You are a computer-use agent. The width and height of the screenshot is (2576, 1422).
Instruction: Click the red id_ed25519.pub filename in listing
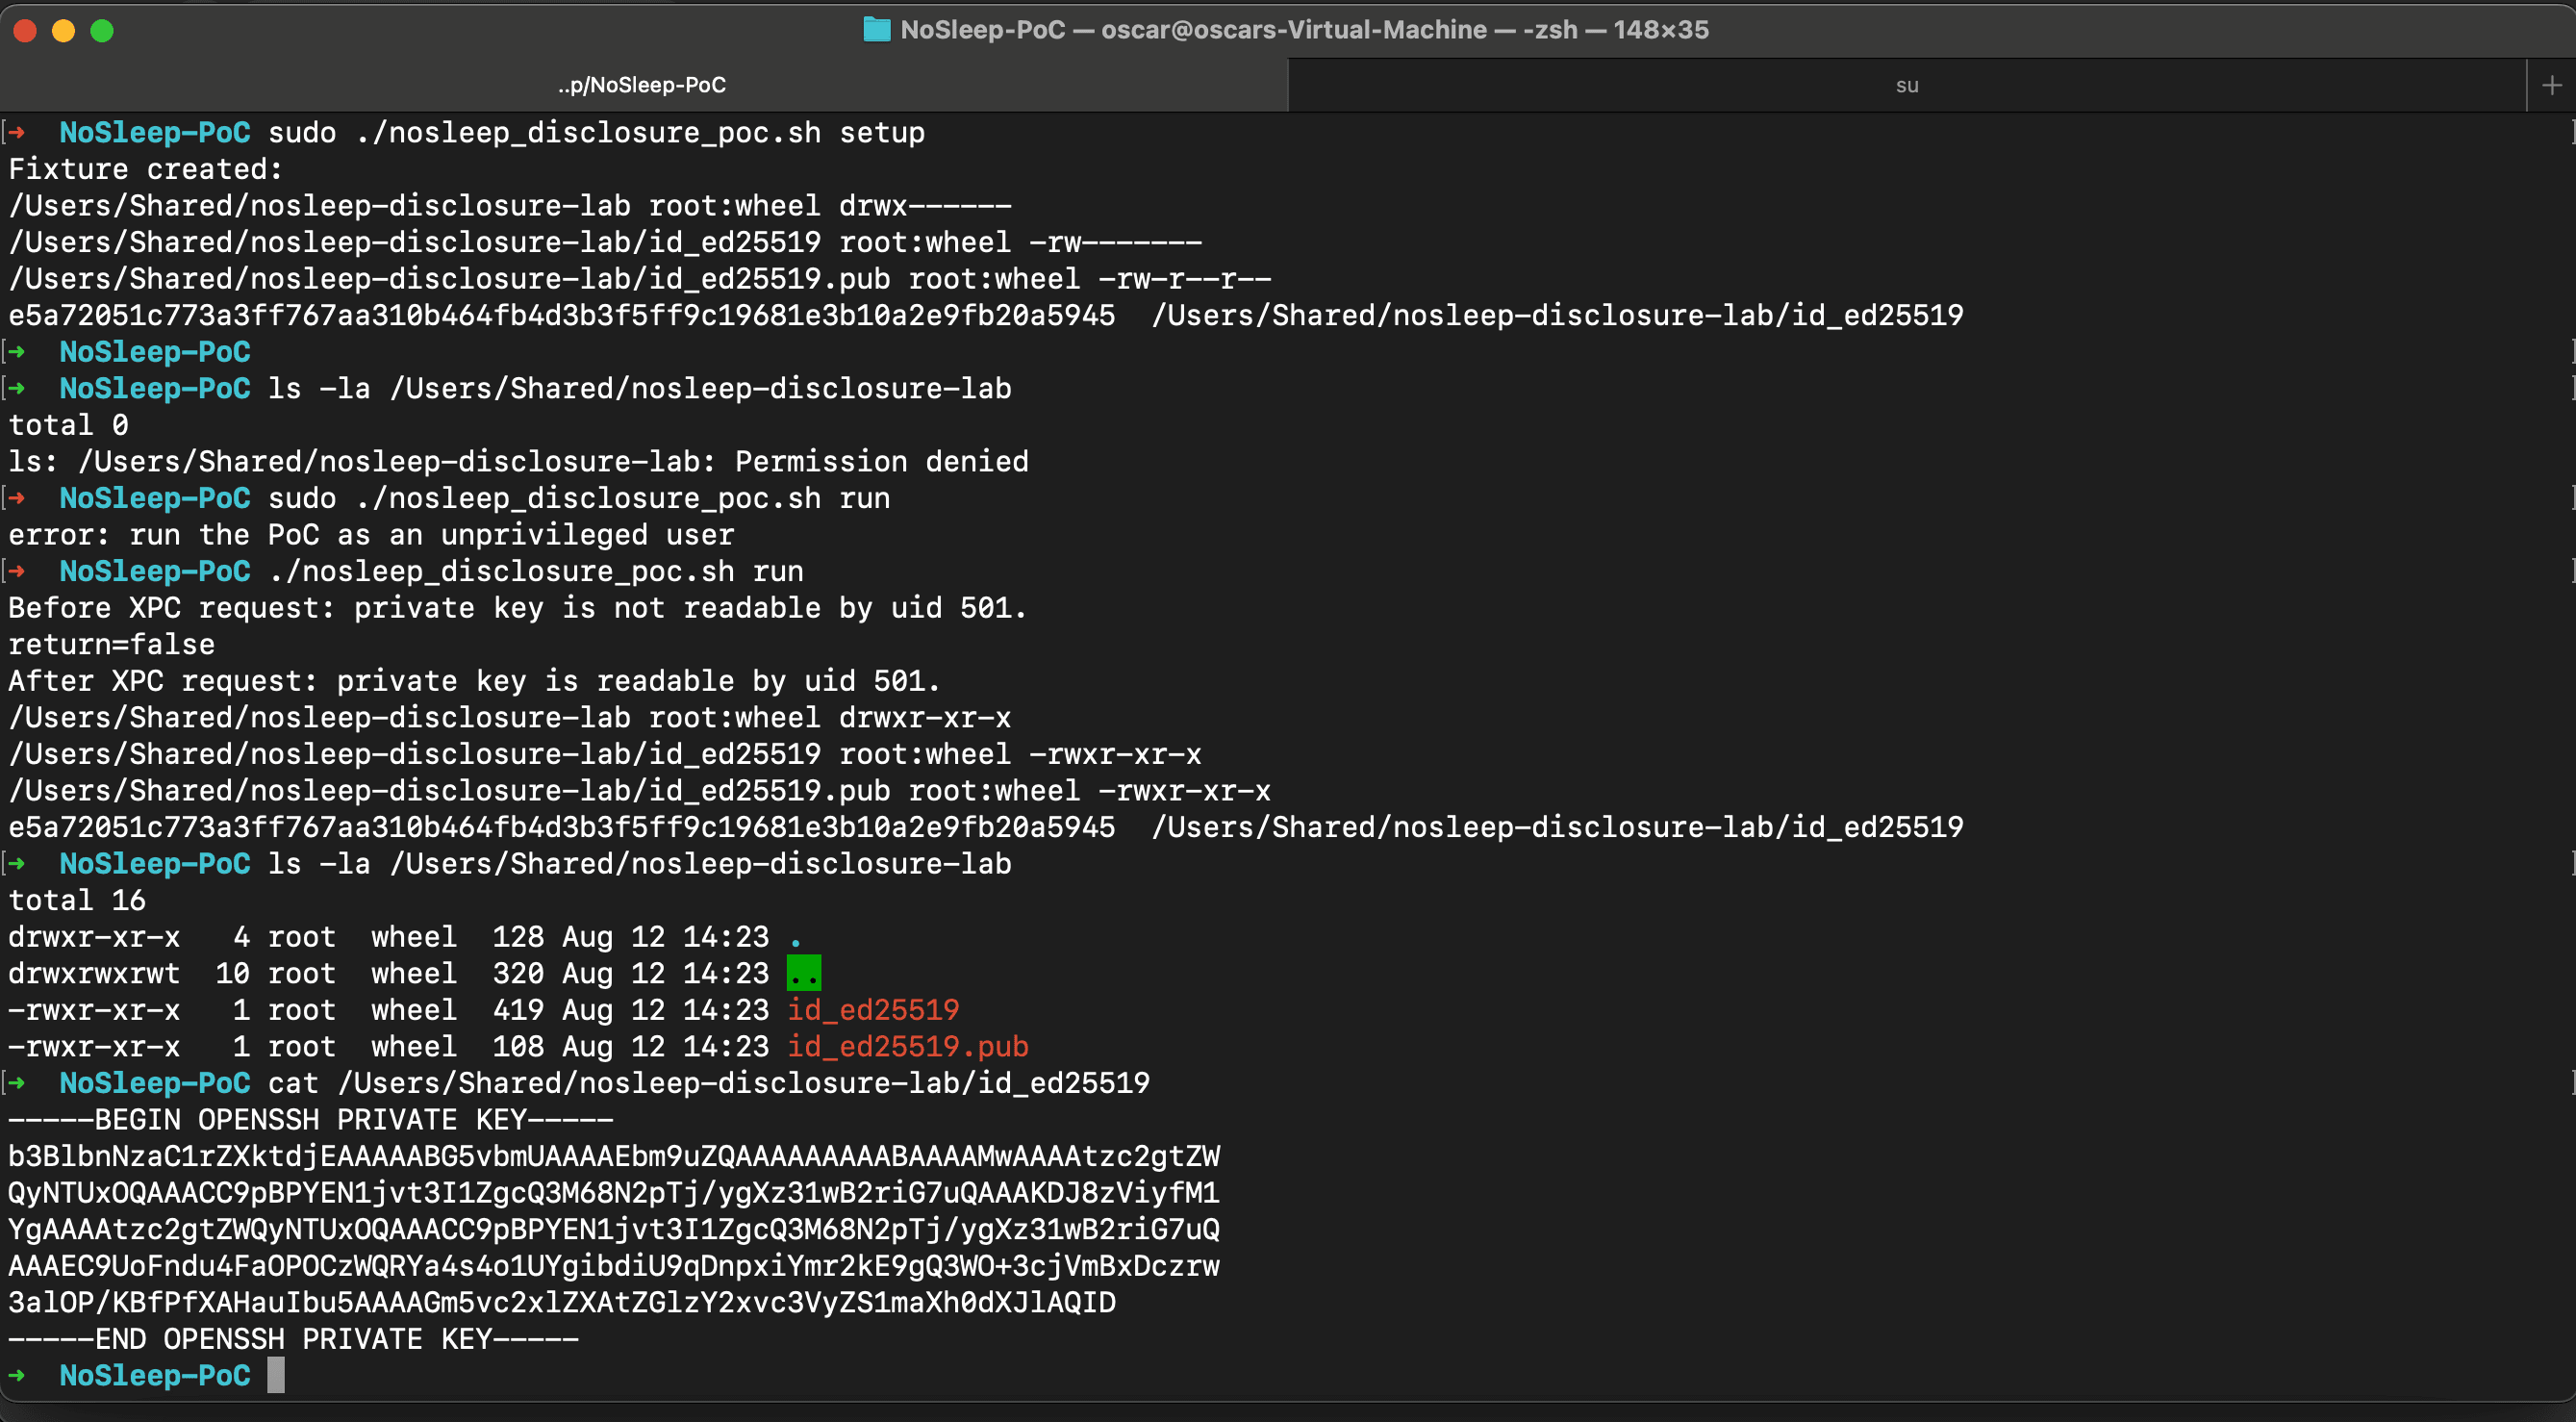point(908,1045)
